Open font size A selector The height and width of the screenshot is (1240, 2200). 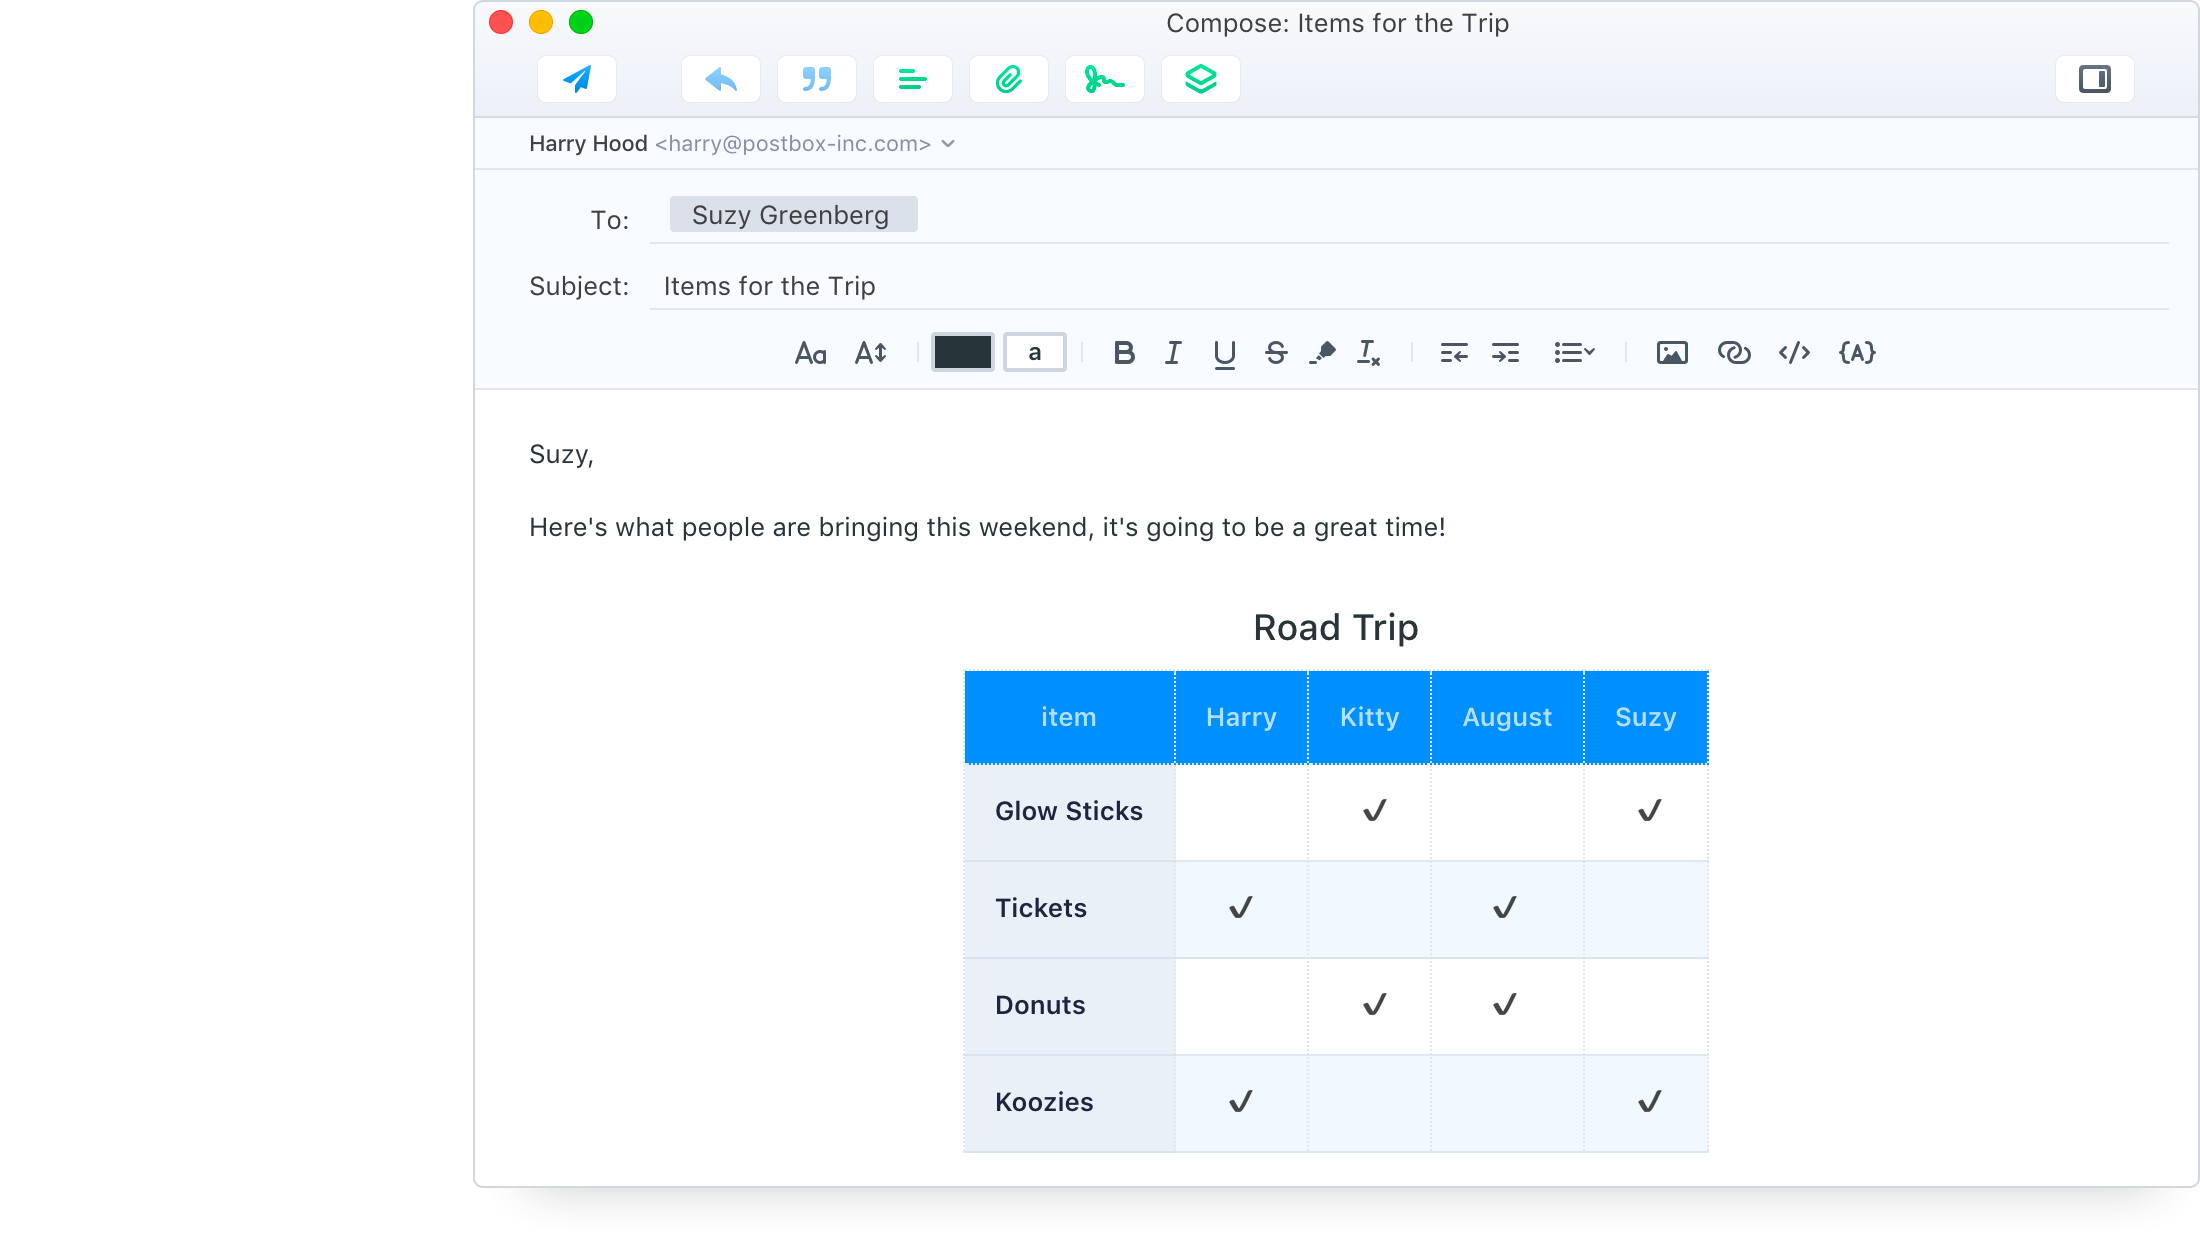pyautogui.click(x=871, y=353)
